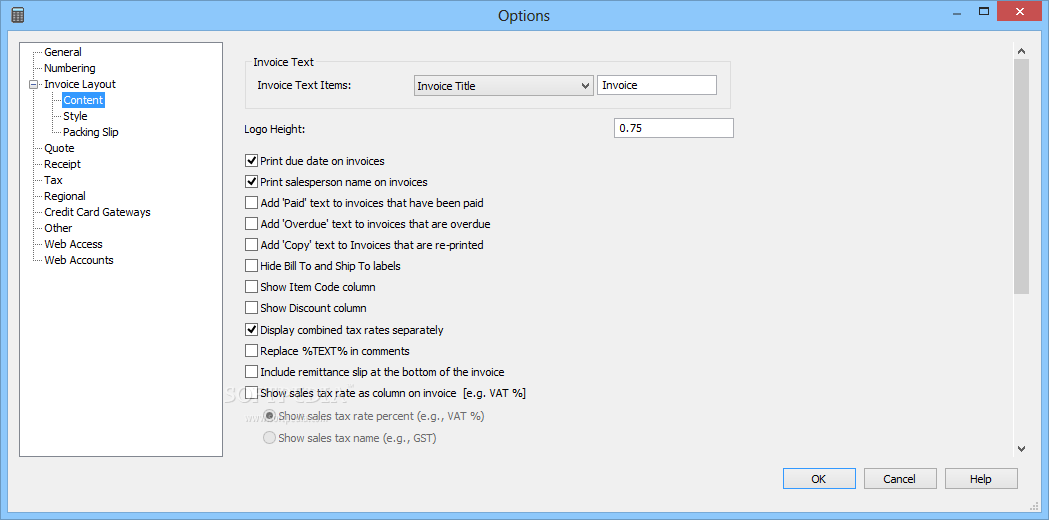1049x520 pixels.
Task: Select Show sales tax name radio option
Action: [x=270, y=438]
